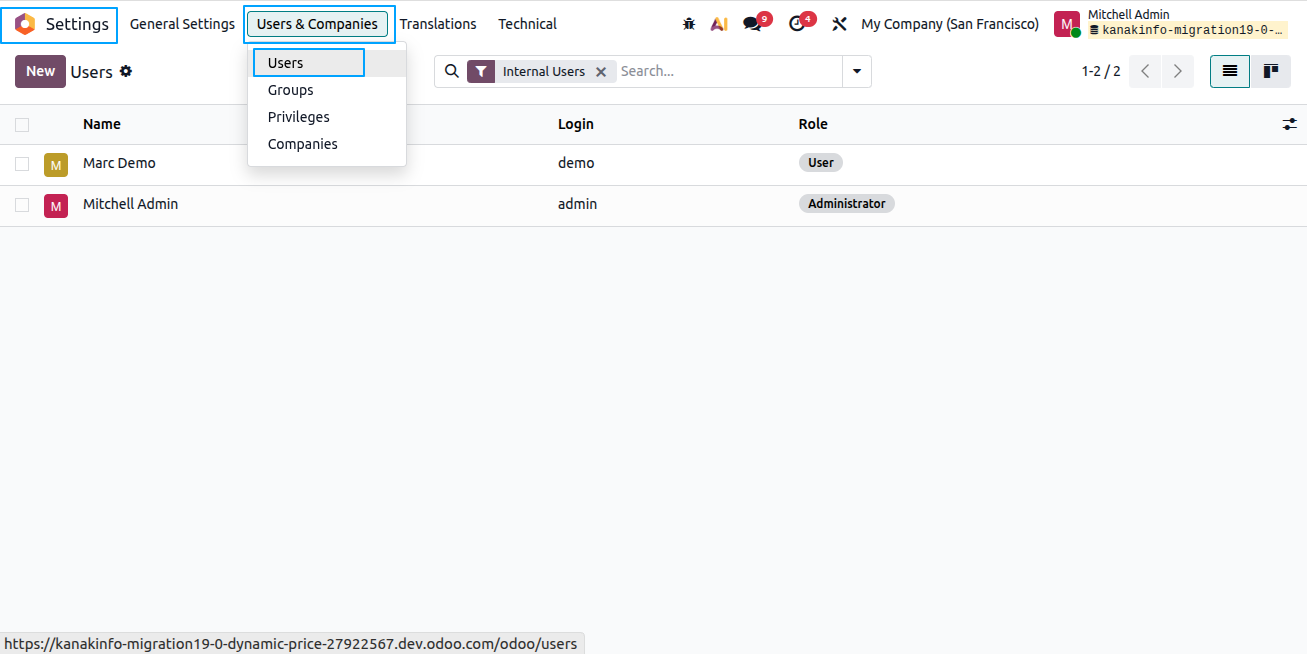Click the tools wrench icon
The height and width of the screenshot is (654, 1307).
click(x=840, y=24)
